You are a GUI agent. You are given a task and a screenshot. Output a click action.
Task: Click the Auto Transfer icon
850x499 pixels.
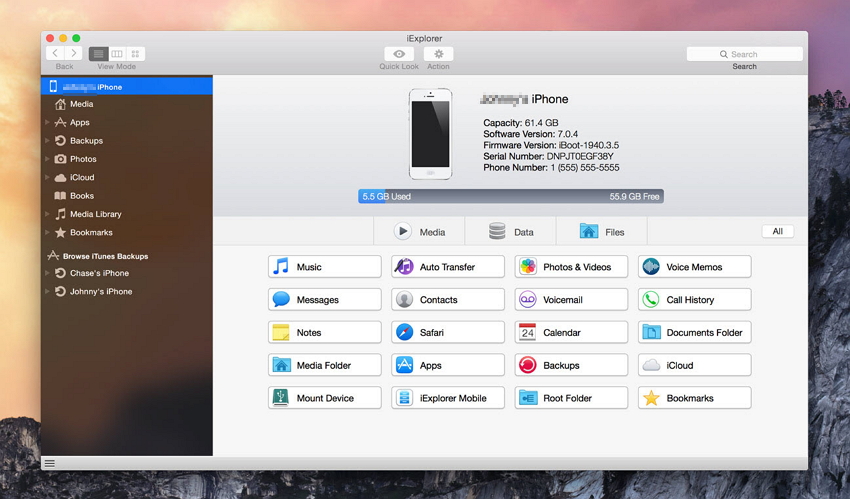tap(404, 267)
